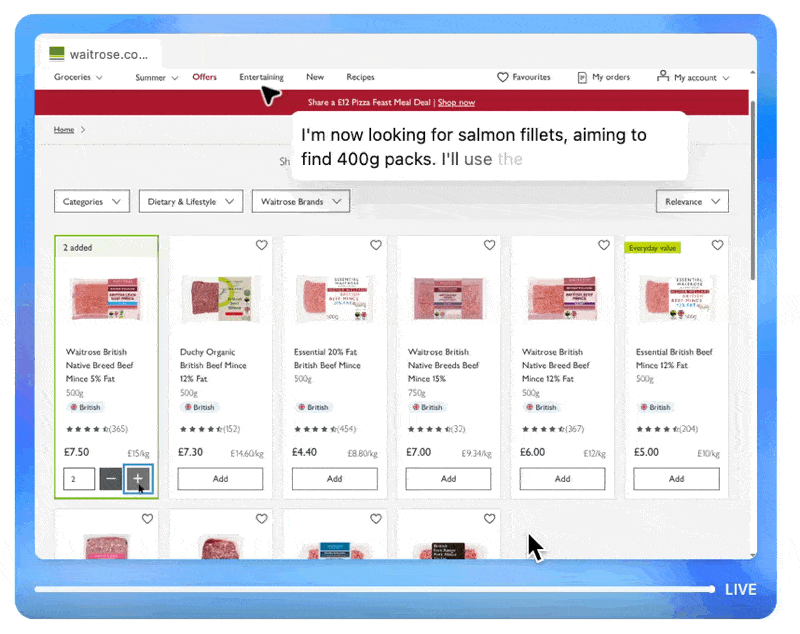Image resolution: width=800 pixels, height=634 pixels.
Task: Click the quantity field showing 2
Action: (x=79, y=479)
